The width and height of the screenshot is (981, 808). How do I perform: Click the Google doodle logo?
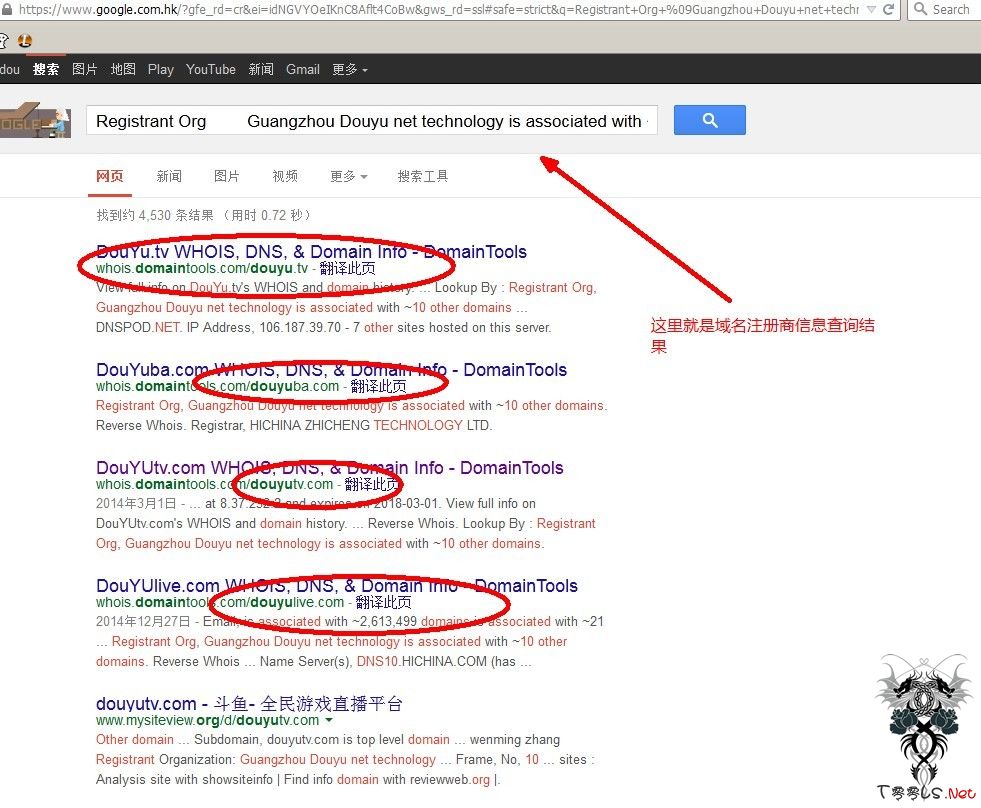click(x=34, y=120)
